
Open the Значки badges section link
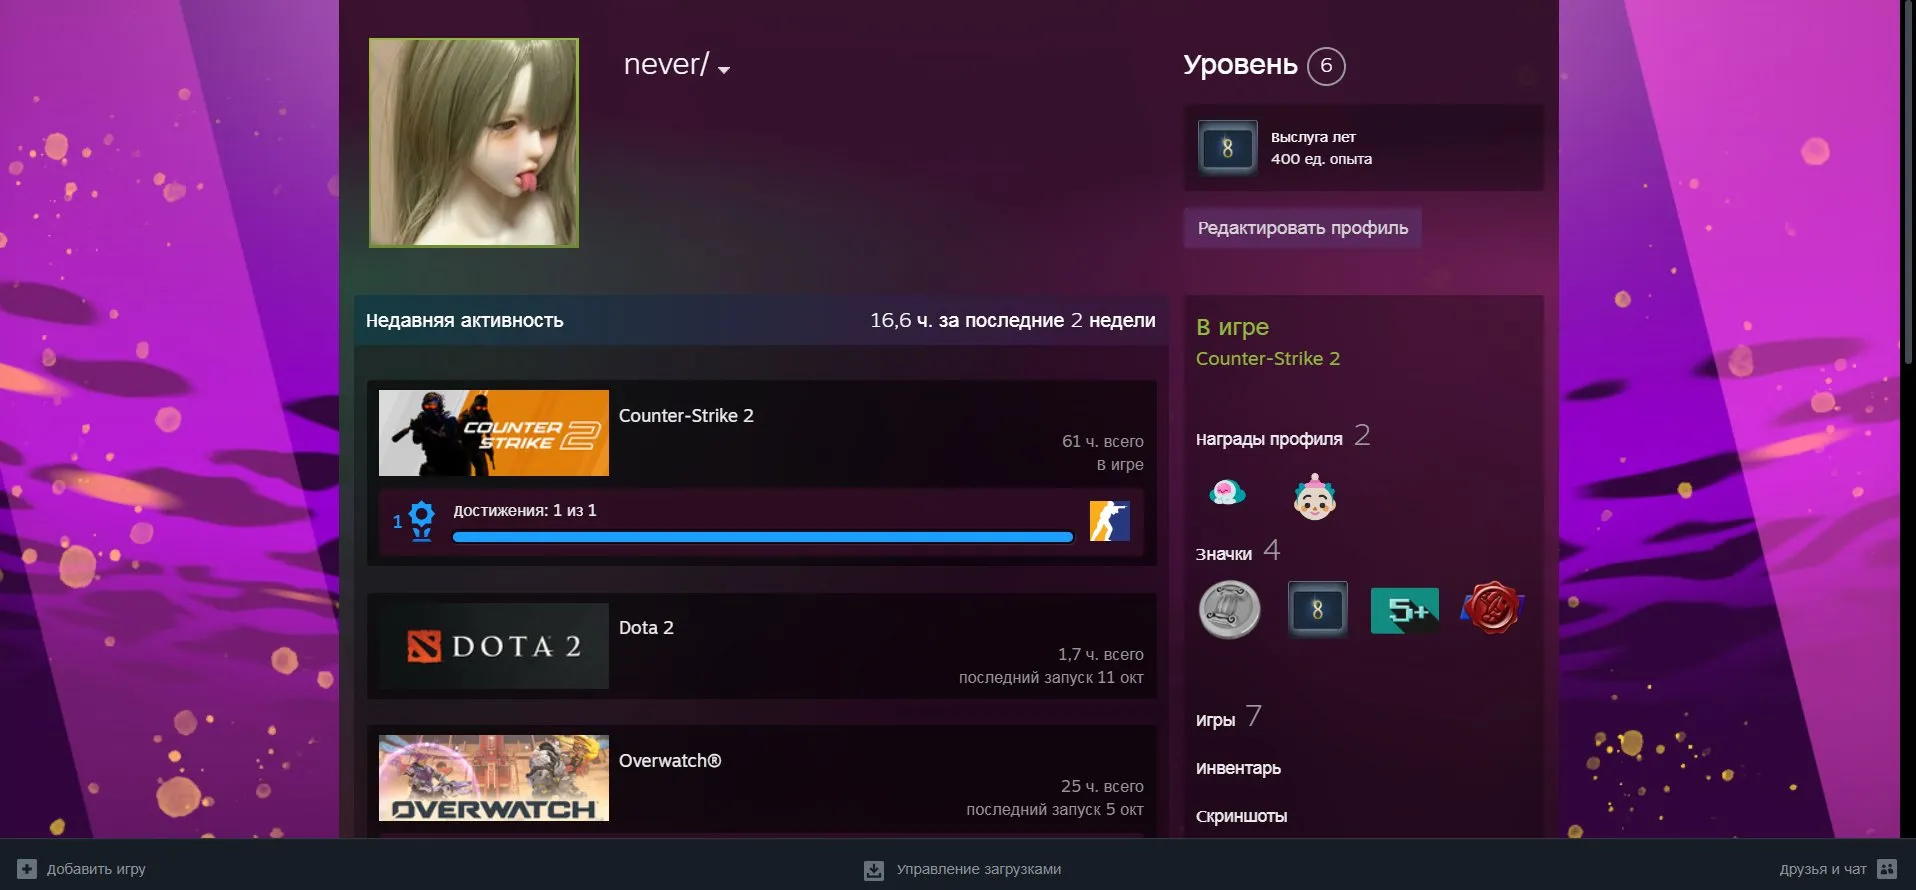[x=1224, y=554]
